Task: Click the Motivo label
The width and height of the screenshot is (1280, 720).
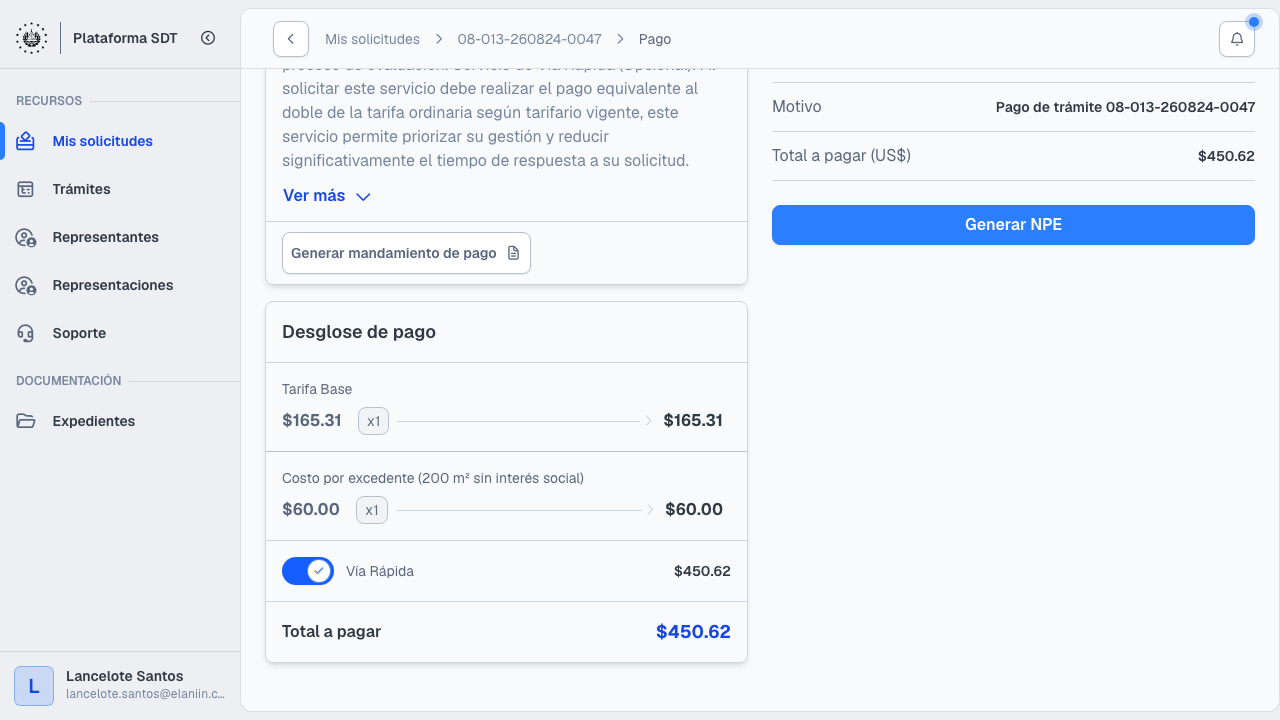Action: coord(797,106)
